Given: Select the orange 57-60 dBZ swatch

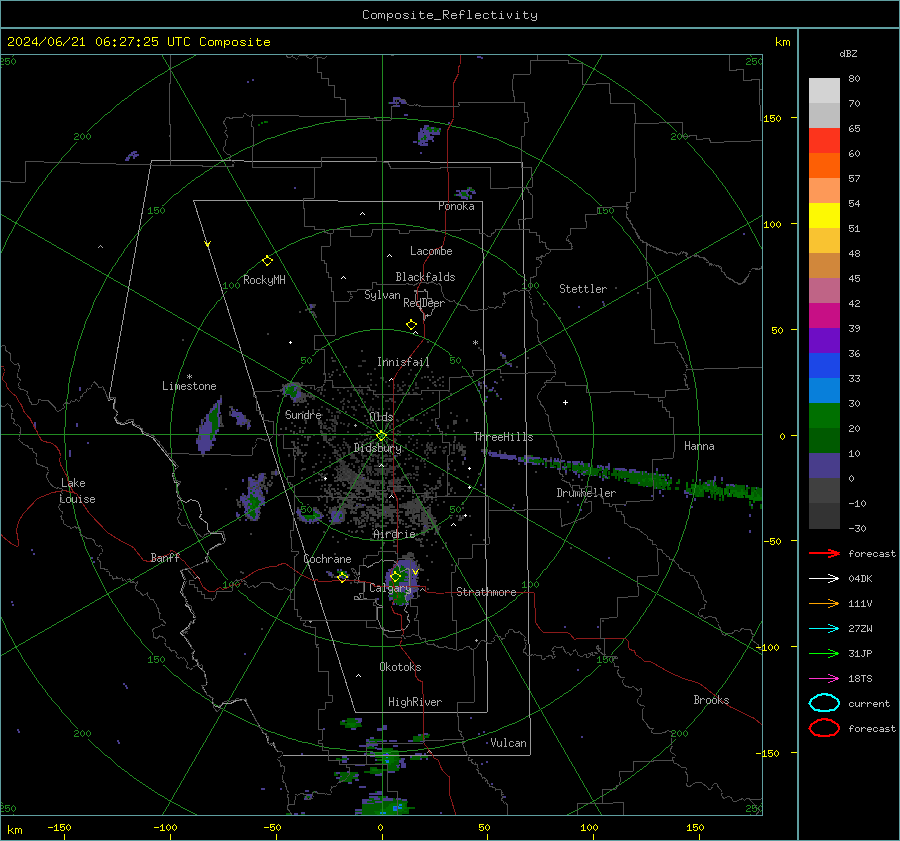Looking at the screenshot, I should [824, 166].
